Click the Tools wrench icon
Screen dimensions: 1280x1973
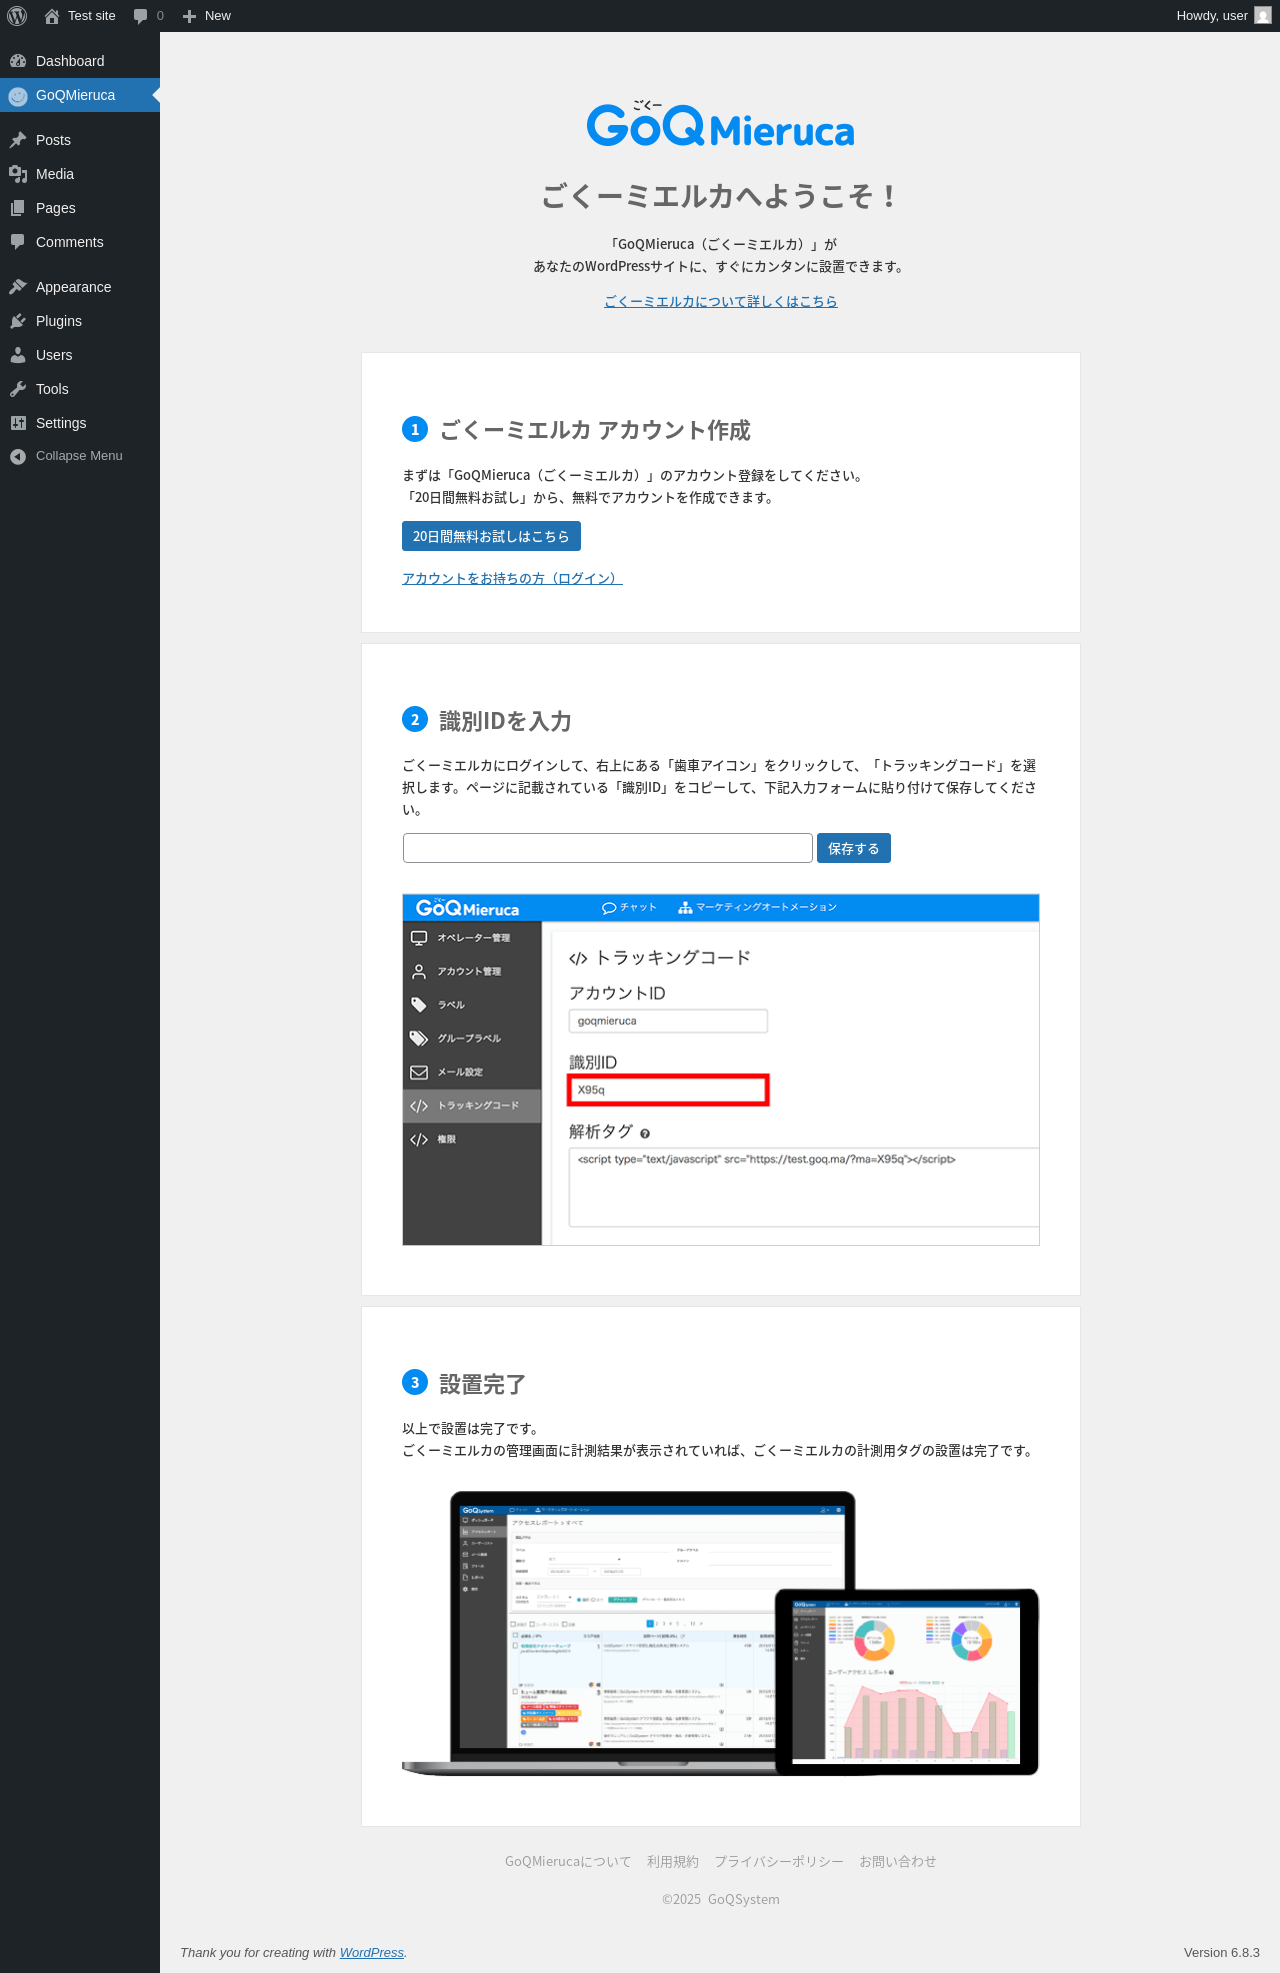point(18,389)
